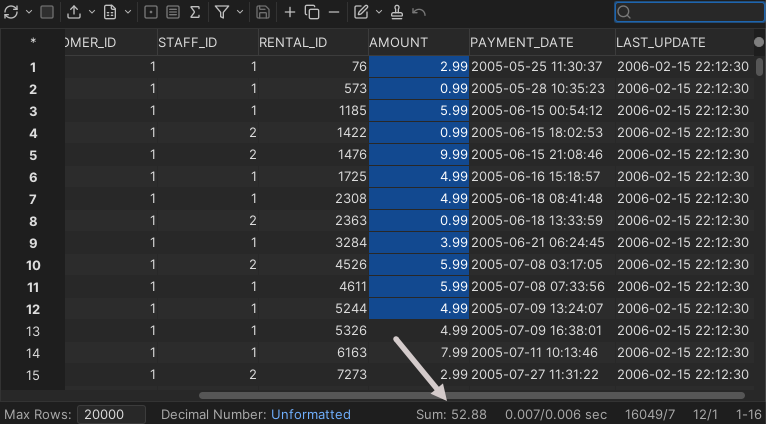The height and width of the screenshot is (424, 766).
Task: Delete row using the minus icon
Action: 333,12
